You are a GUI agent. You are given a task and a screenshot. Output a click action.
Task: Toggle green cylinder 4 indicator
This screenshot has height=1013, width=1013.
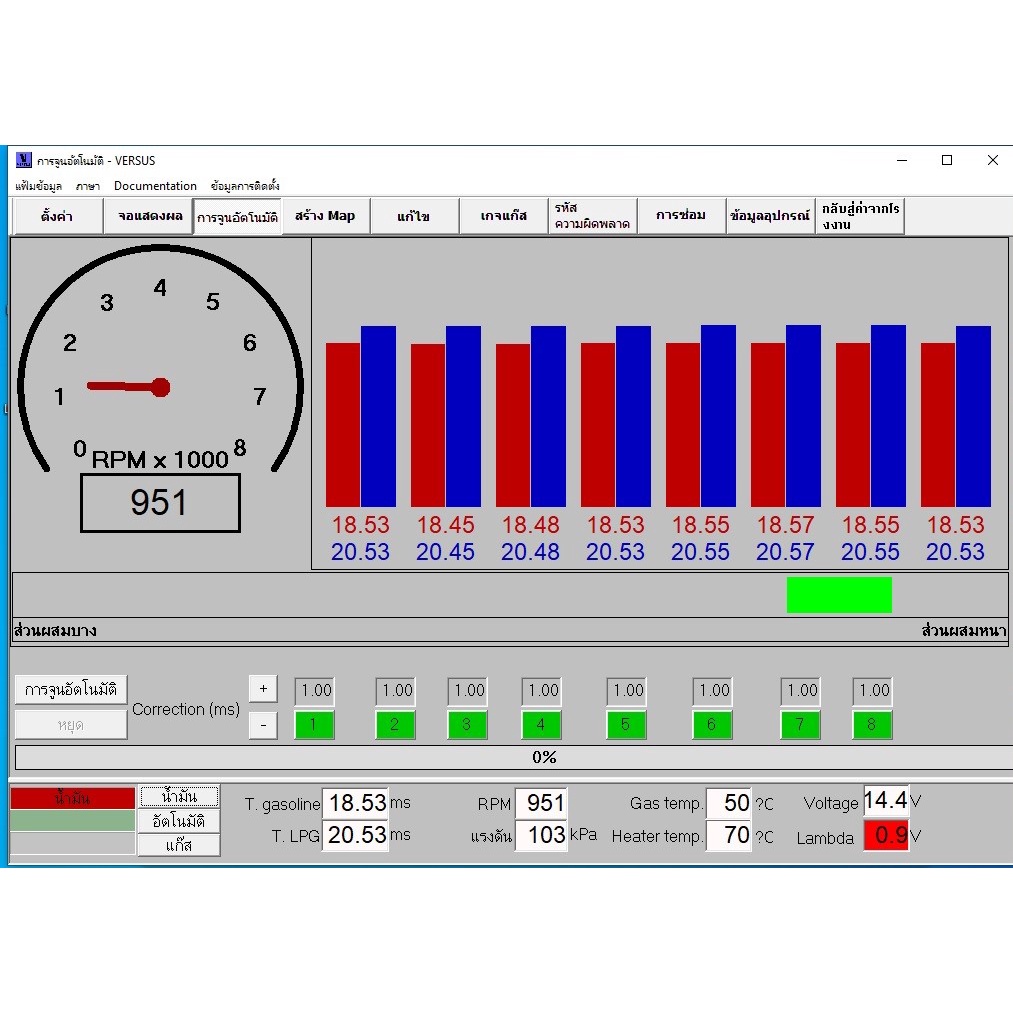click(541, 725)
